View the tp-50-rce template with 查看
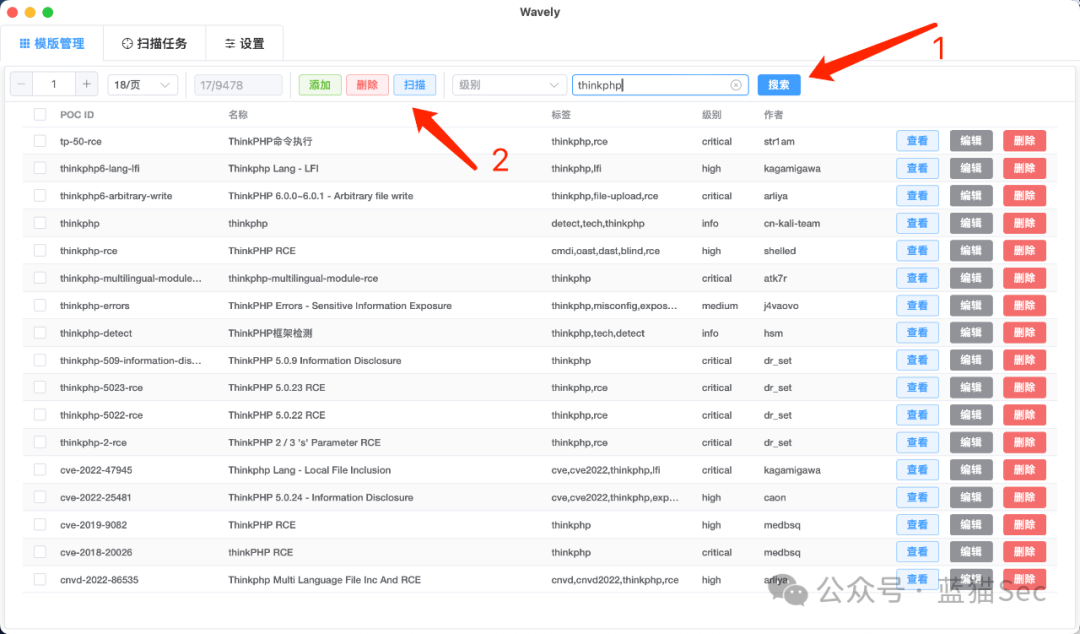1080x634 pixels. point(917,141)
